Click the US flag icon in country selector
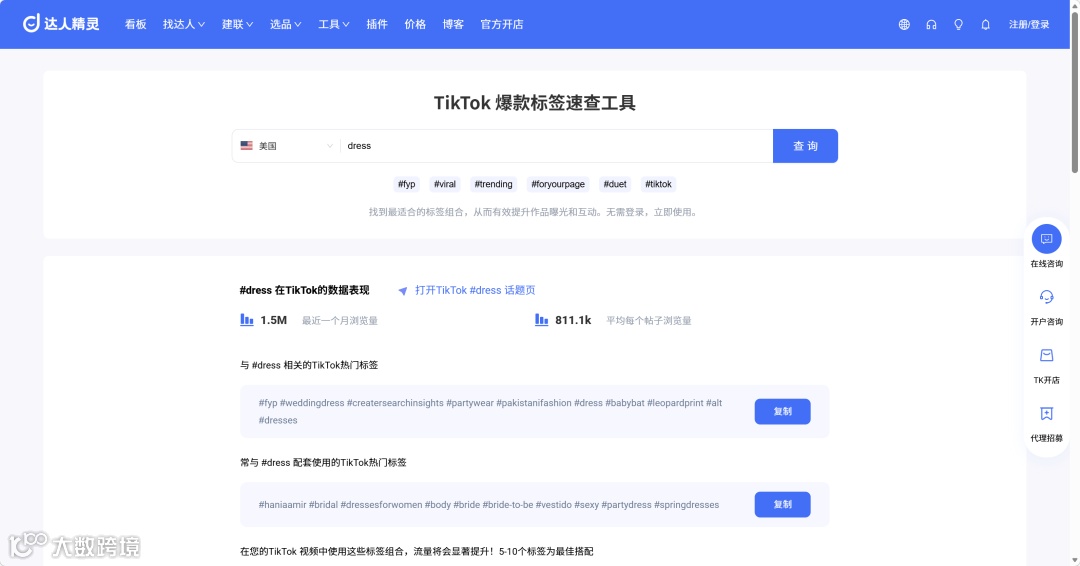The width and height of the screenshot is (1080, 566). (x=247, y=145)
